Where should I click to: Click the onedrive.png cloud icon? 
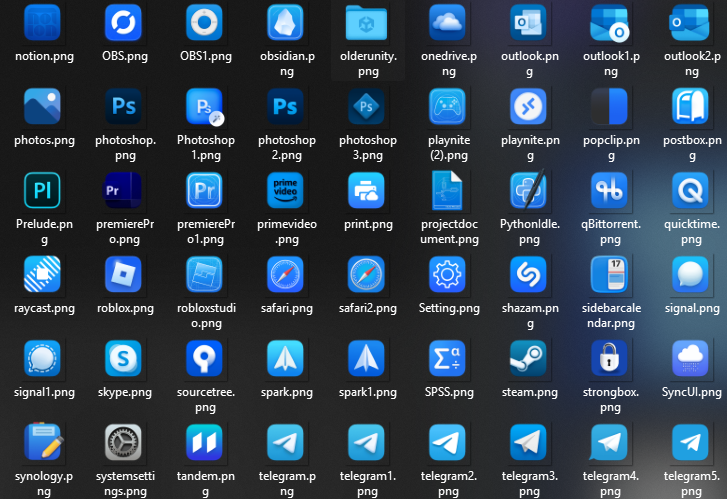tap(447, 22)
